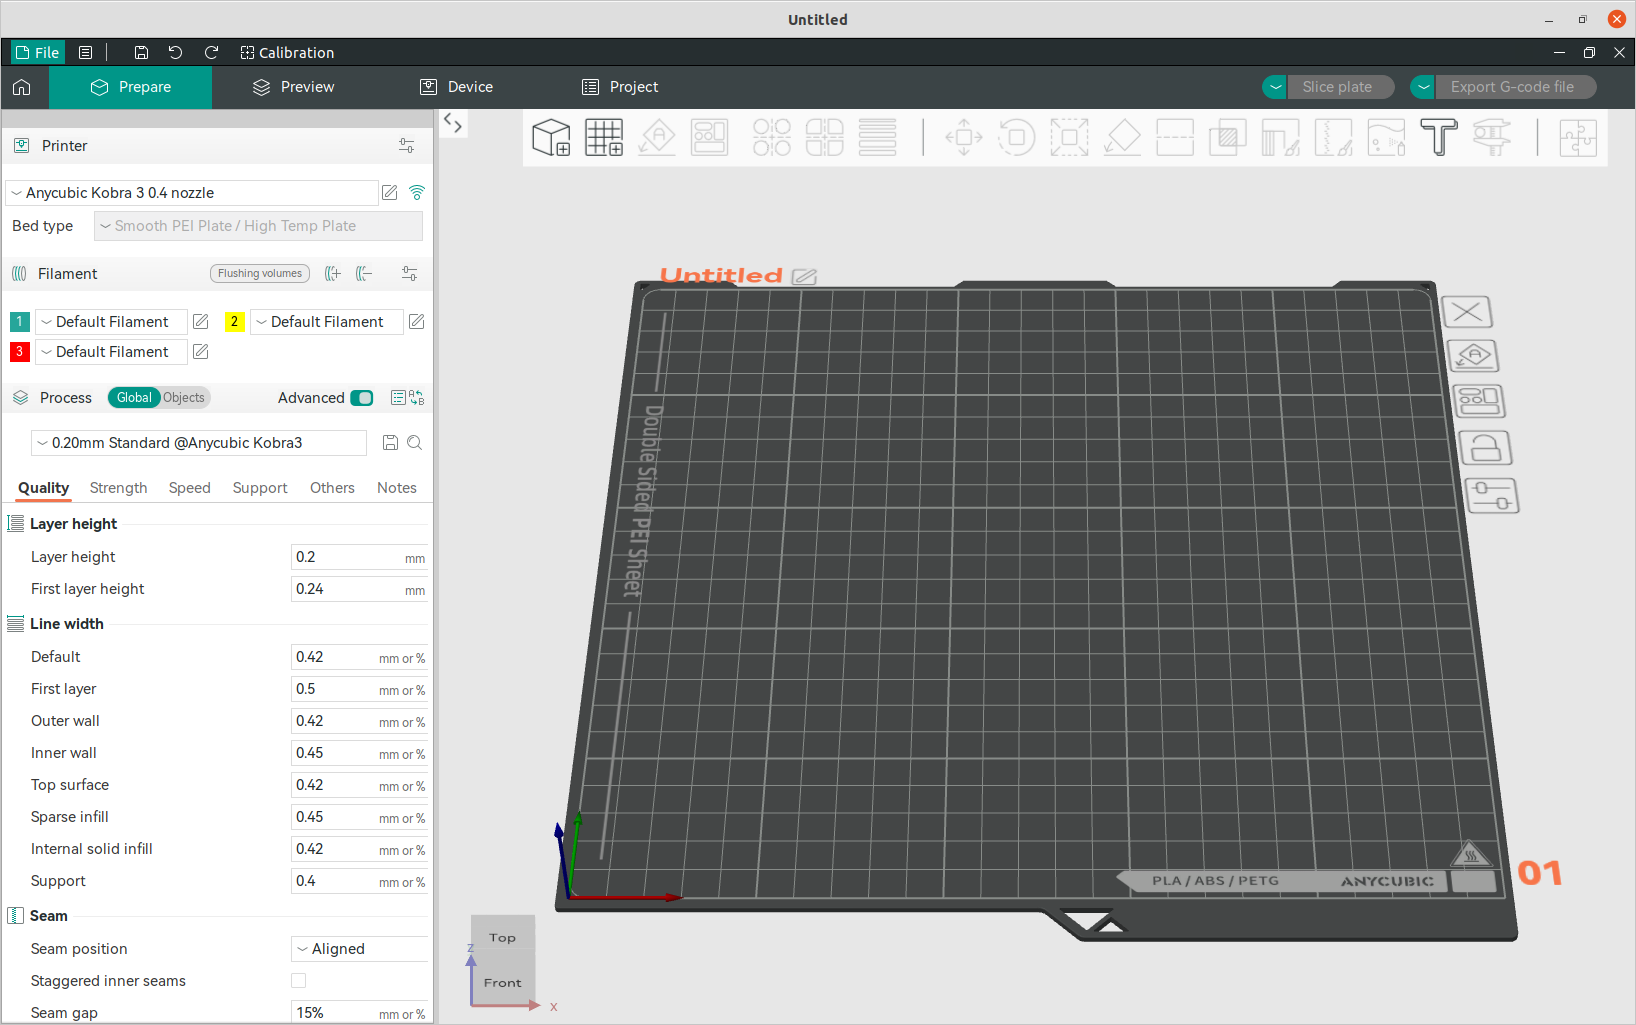Image resolution: width=1636 pixels, height=1025 pixels.
Task: Click the printer Wi-Fi connection icon
Action: 417,193
